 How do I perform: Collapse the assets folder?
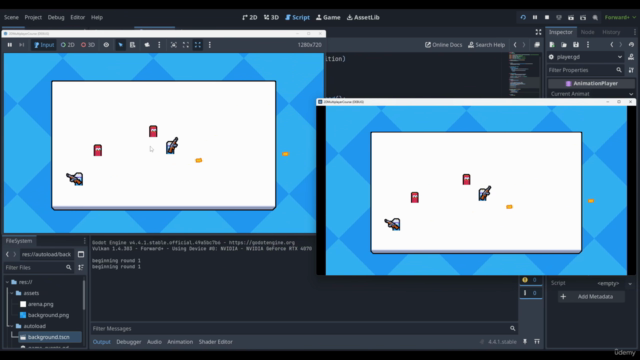click(x=12, y=293)
